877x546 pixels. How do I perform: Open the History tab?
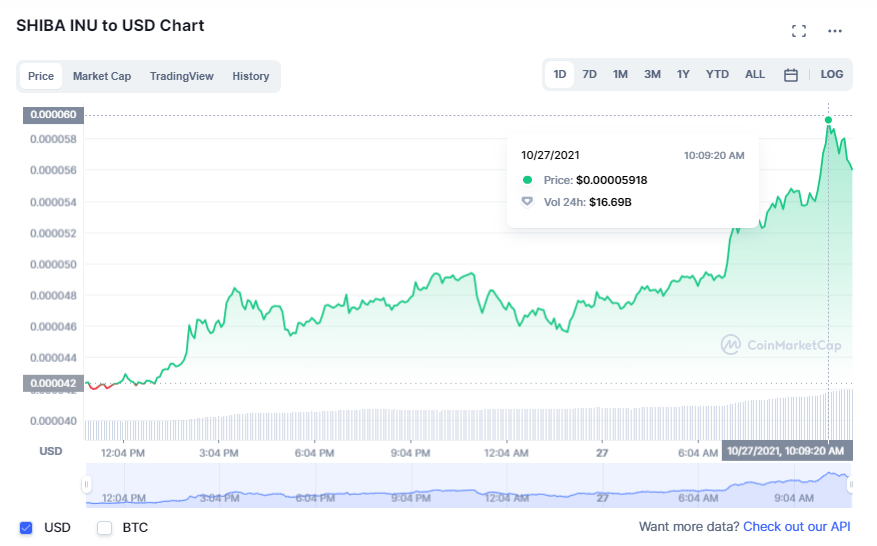[x=251, y=76]
